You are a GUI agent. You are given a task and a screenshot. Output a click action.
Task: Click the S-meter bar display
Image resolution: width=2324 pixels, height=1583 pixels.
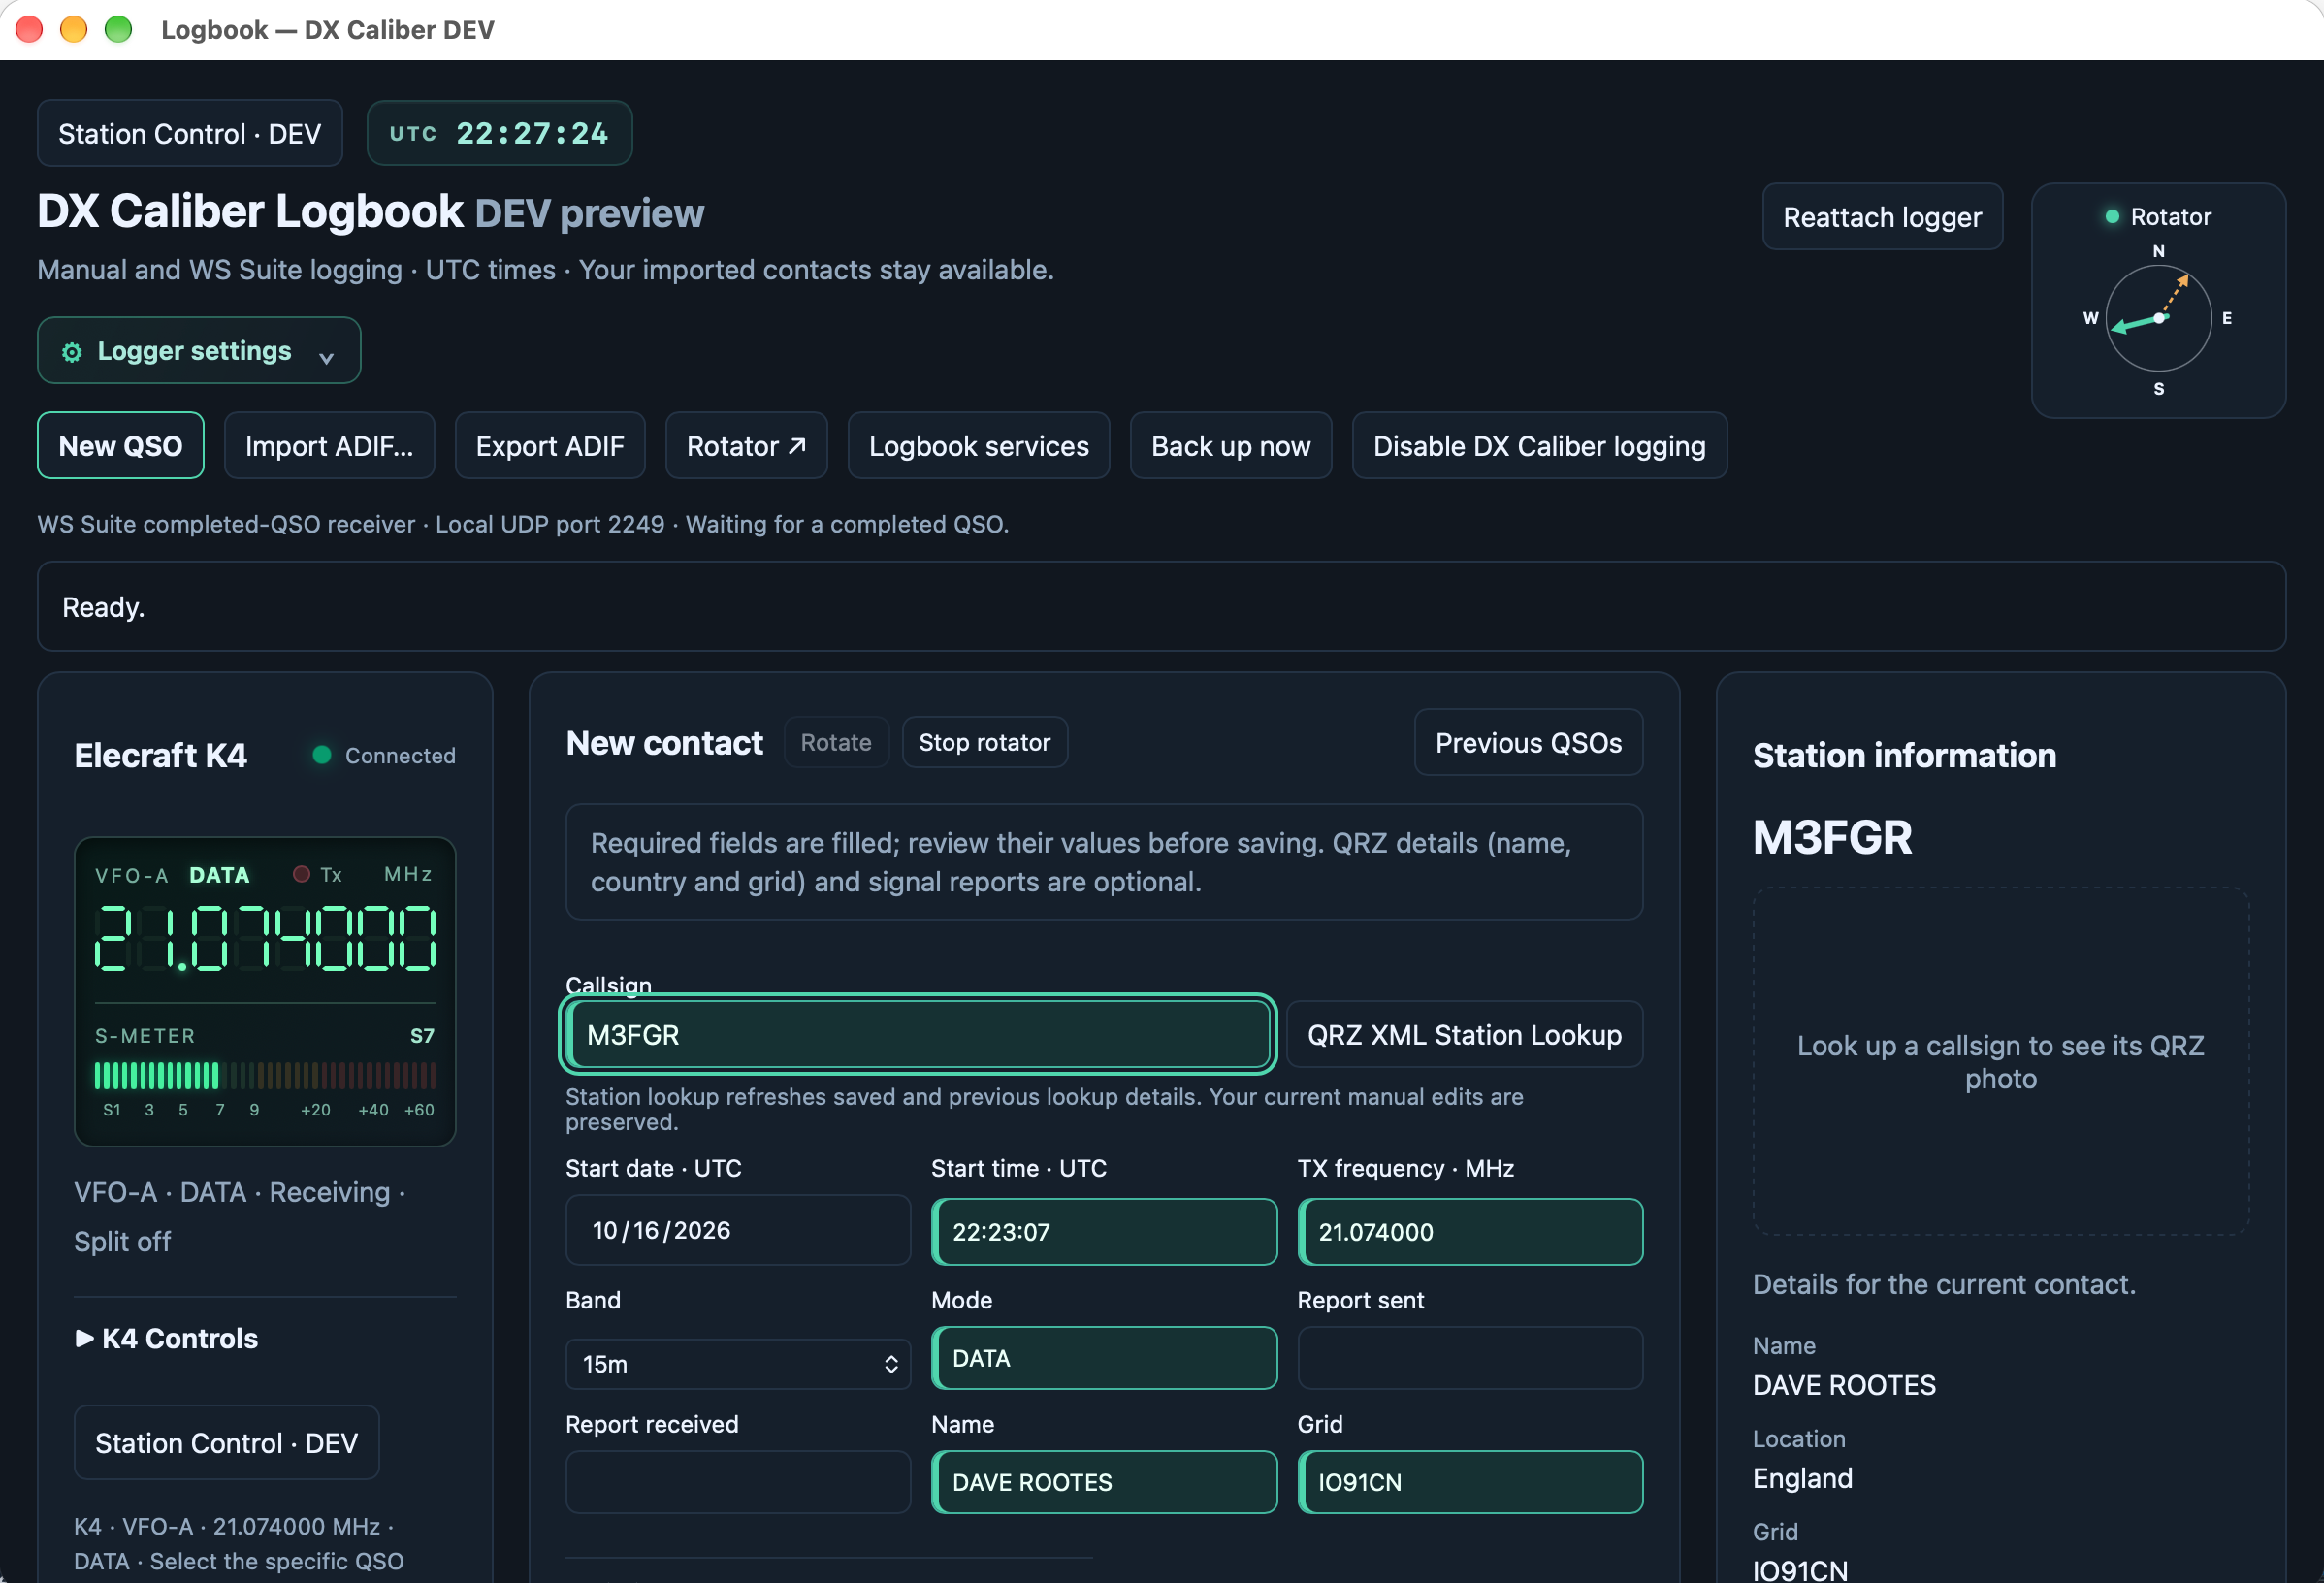(x=265, y=1076)
